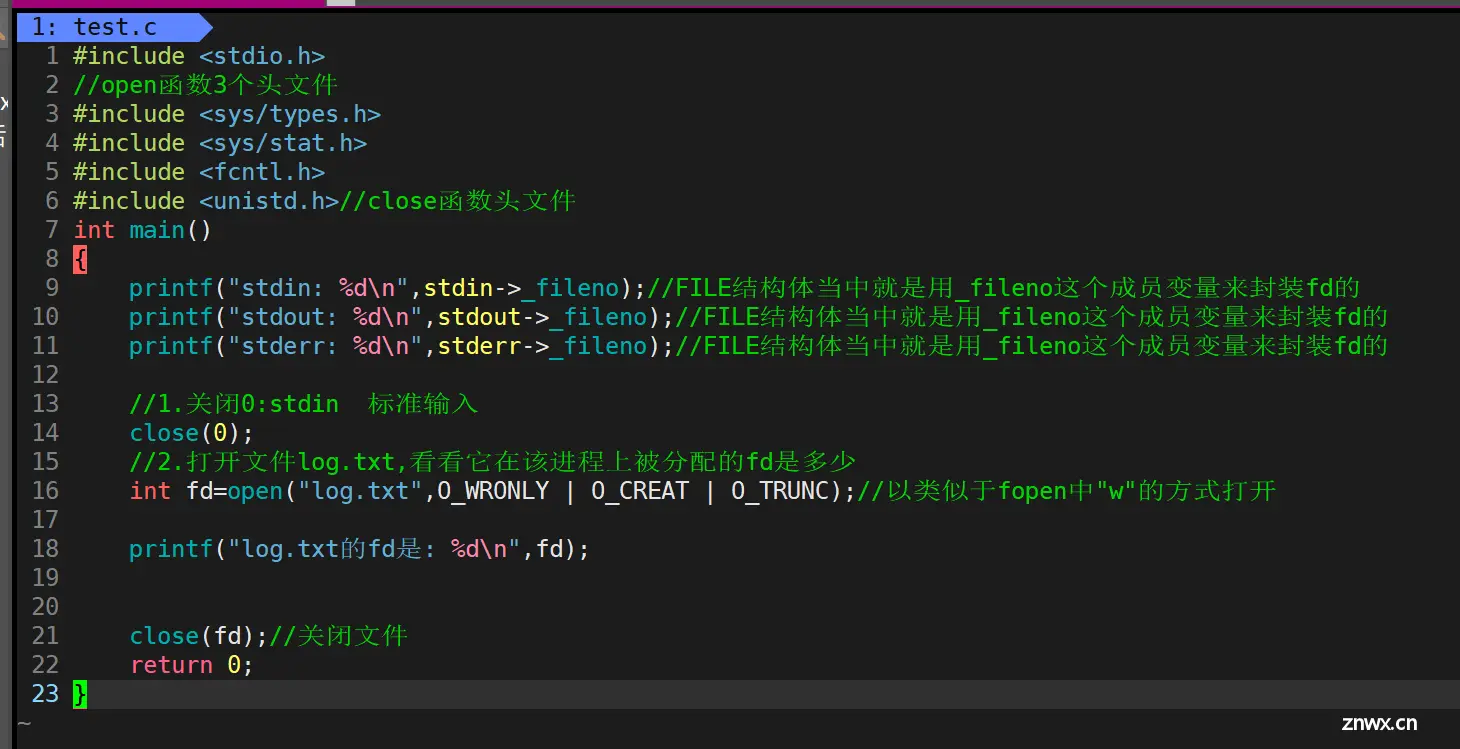This screenshot has width=1460, height=749.
Task: Click the int main() declaration
Action: (x=143, y=230)
